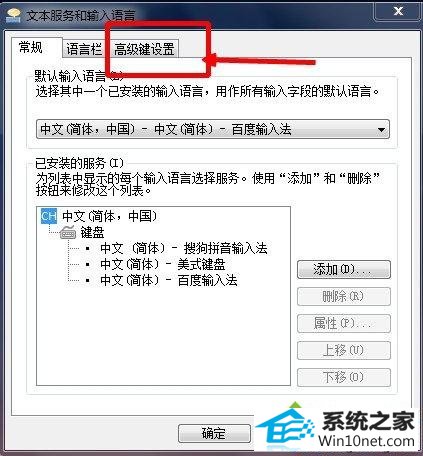The height and width of the screenshot is (456, 423).
Task: Open the default input language dropdown arrow
Action: click(381, 130)
